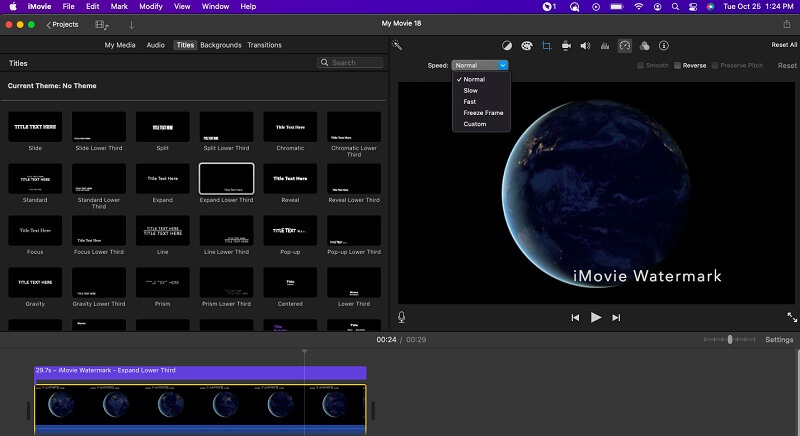Open the Mark menu

119,7
